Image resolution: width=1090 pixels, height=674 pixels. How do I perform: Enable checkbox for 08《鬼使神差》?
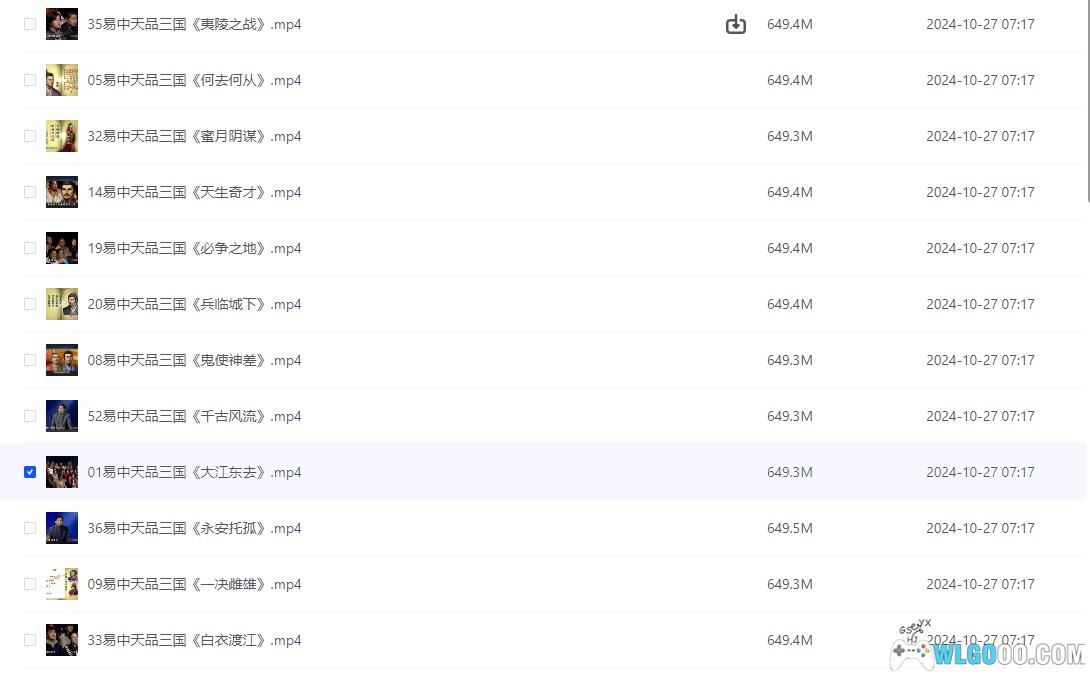[x=30, y=360]
